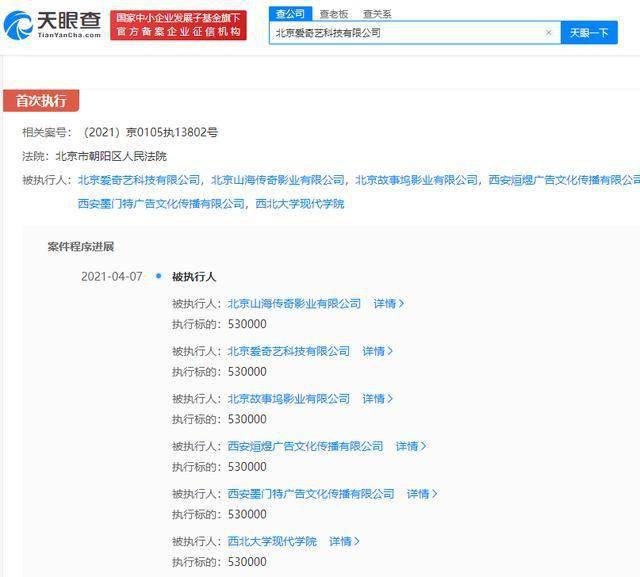Click the 首次执行 red label
Screen dimensions: 640x577
point(41,100)
